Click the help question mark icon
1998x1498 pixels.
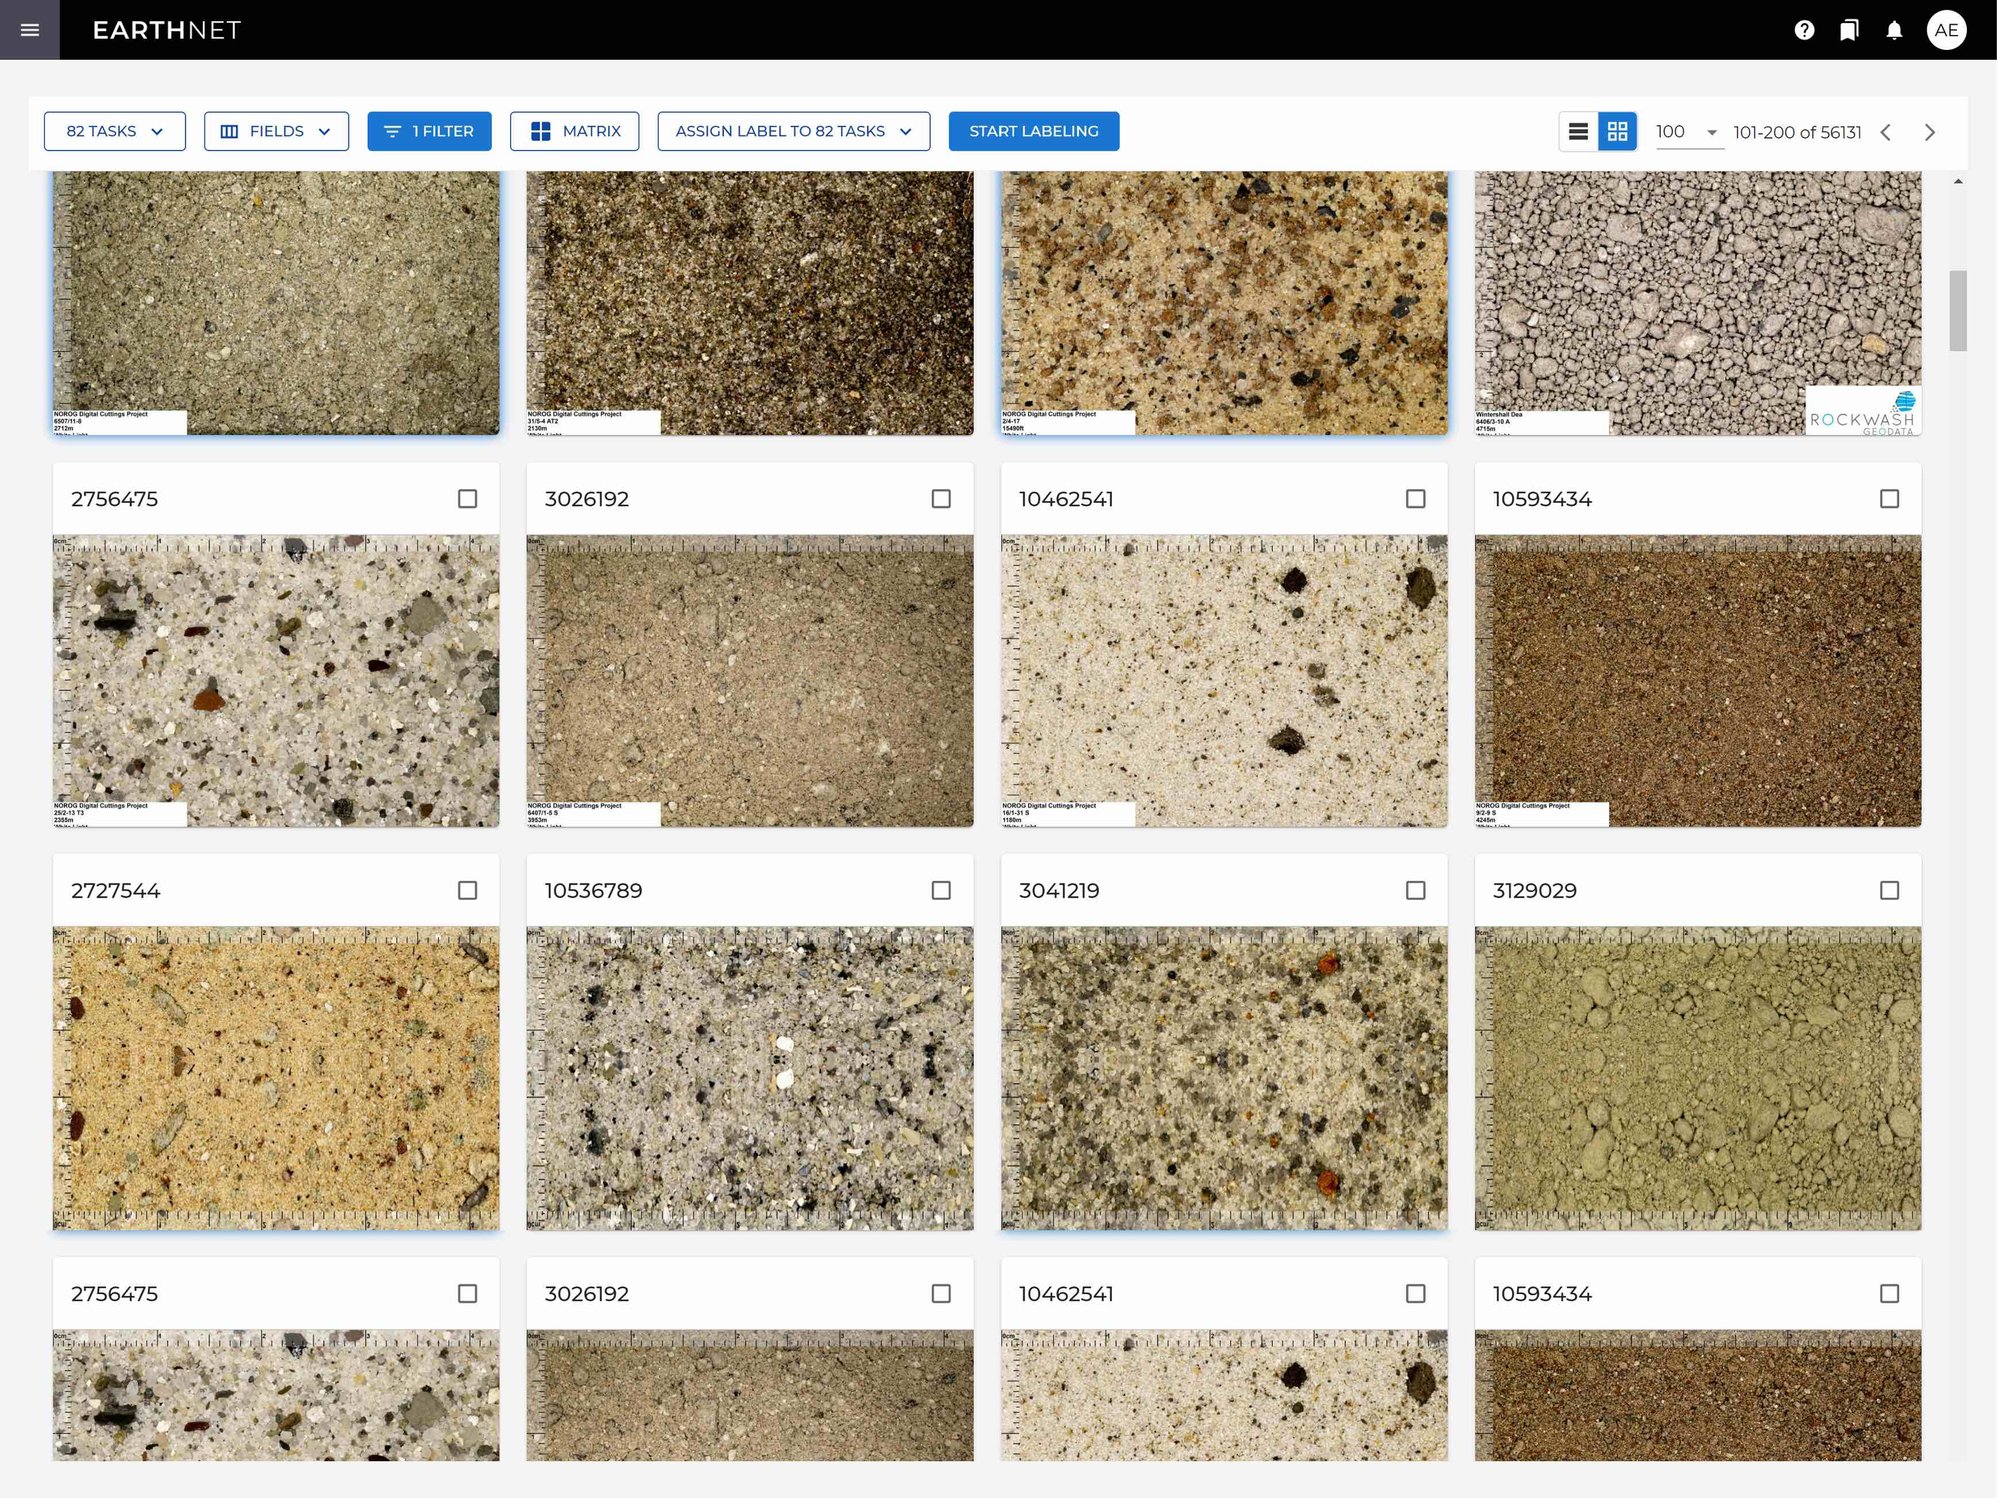click(1804, 30)
